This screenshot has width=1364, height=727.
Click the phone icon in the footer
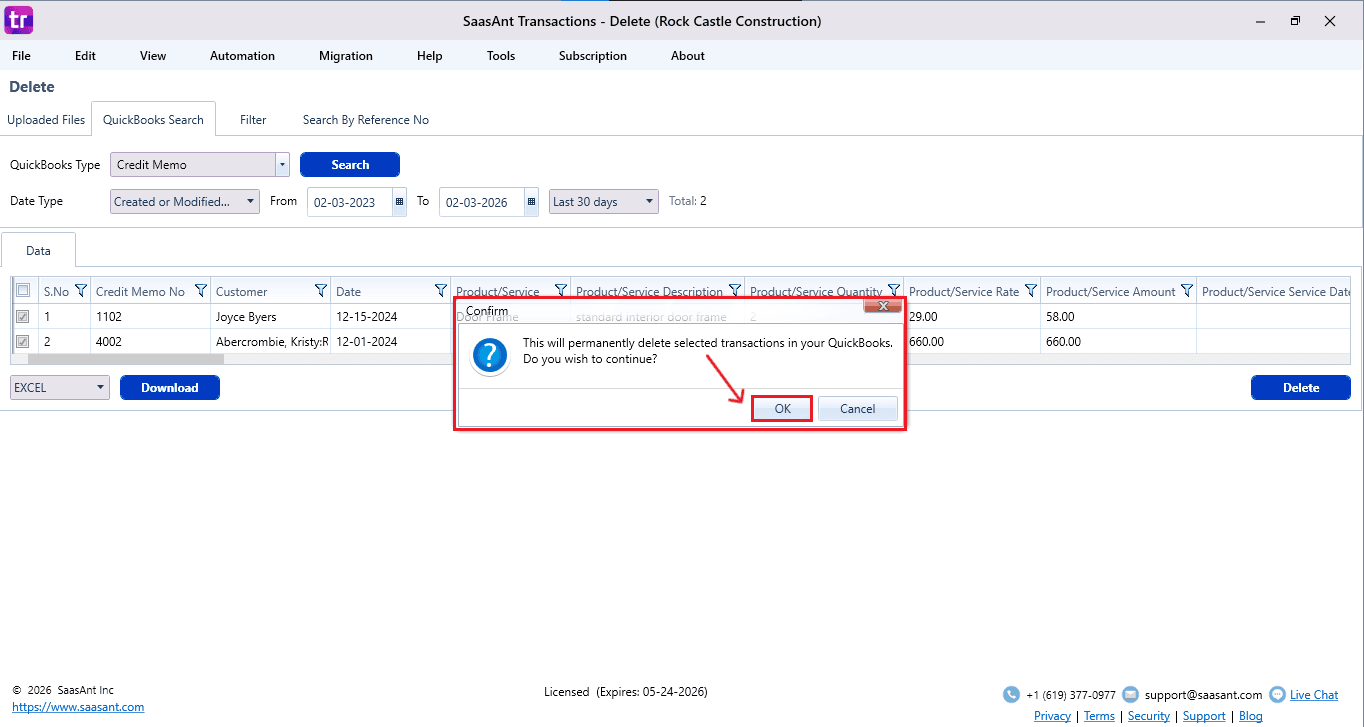[x=1012, y=695]
